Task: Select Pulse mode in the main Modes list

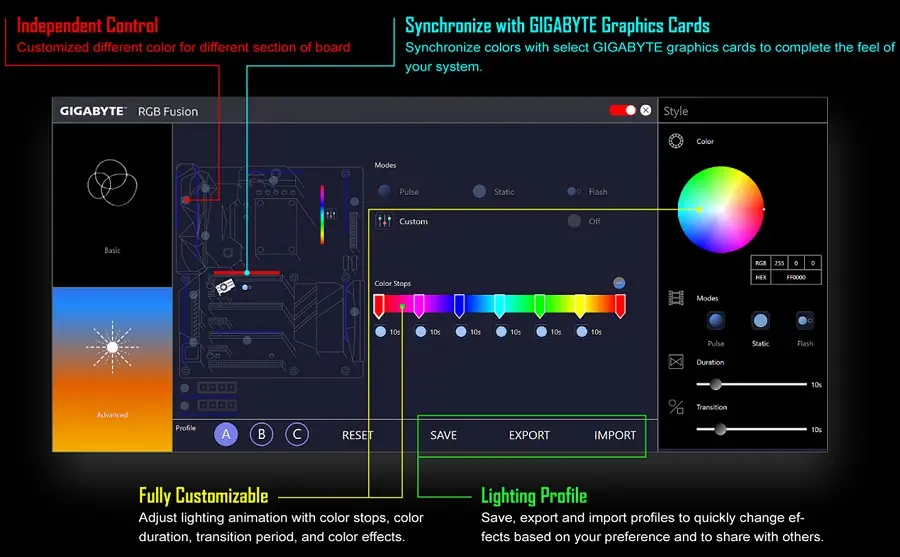Action: 384,191
